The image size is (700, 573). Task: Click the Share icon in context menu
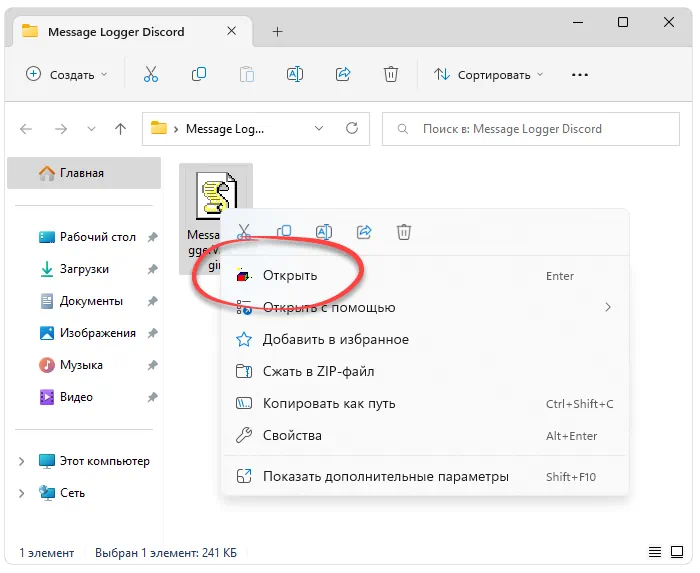(x=364, y=232)
